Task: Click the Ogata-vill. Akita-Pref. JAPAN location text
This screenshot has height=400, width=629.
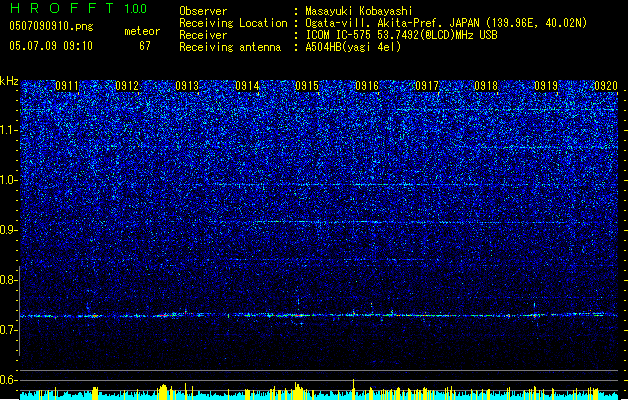Action: pyautogui.click(x=446, y=23)
